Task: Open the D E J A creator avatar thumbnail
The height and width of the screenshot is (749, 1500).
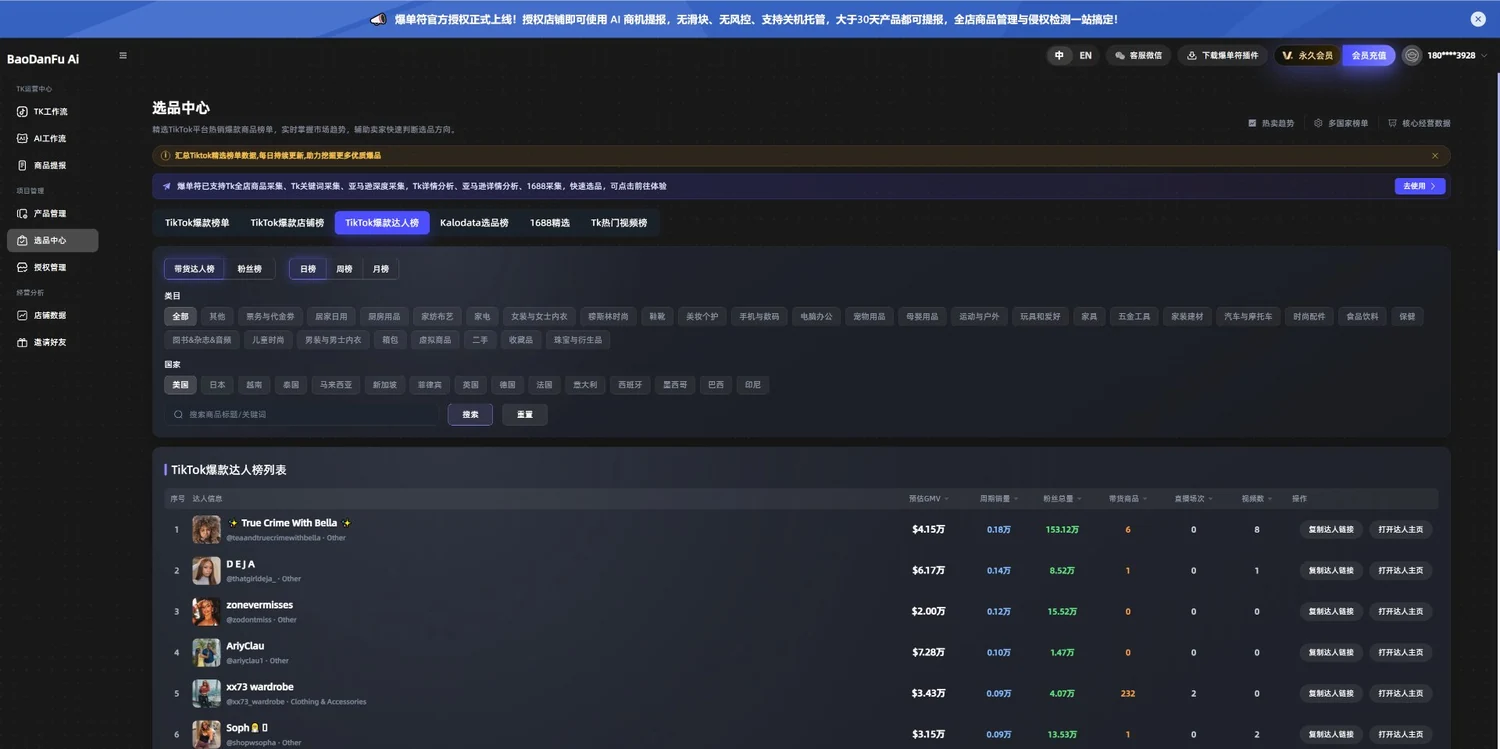Action: (x=207, y=571)
